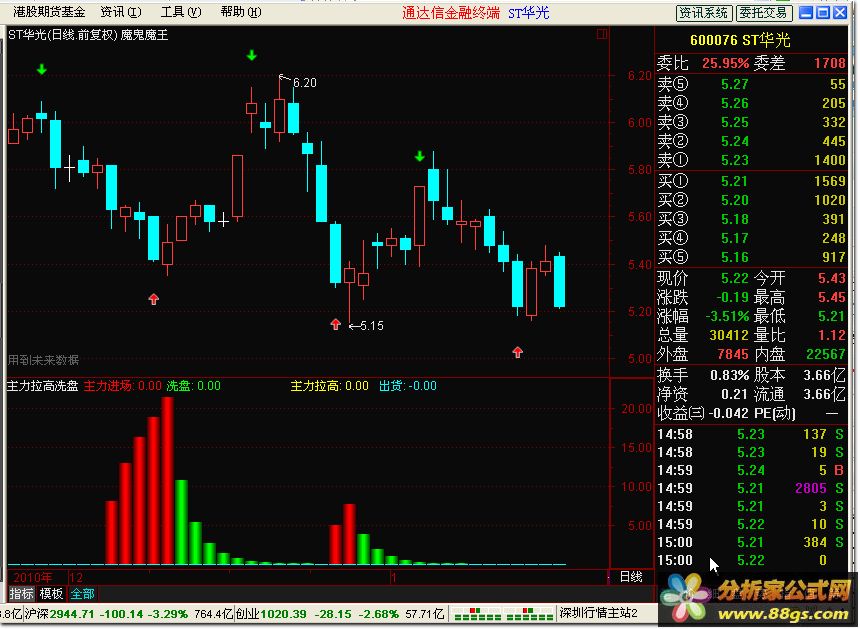Click the 主力进场: 0.00 indicator value

click(x=122, y=386)
